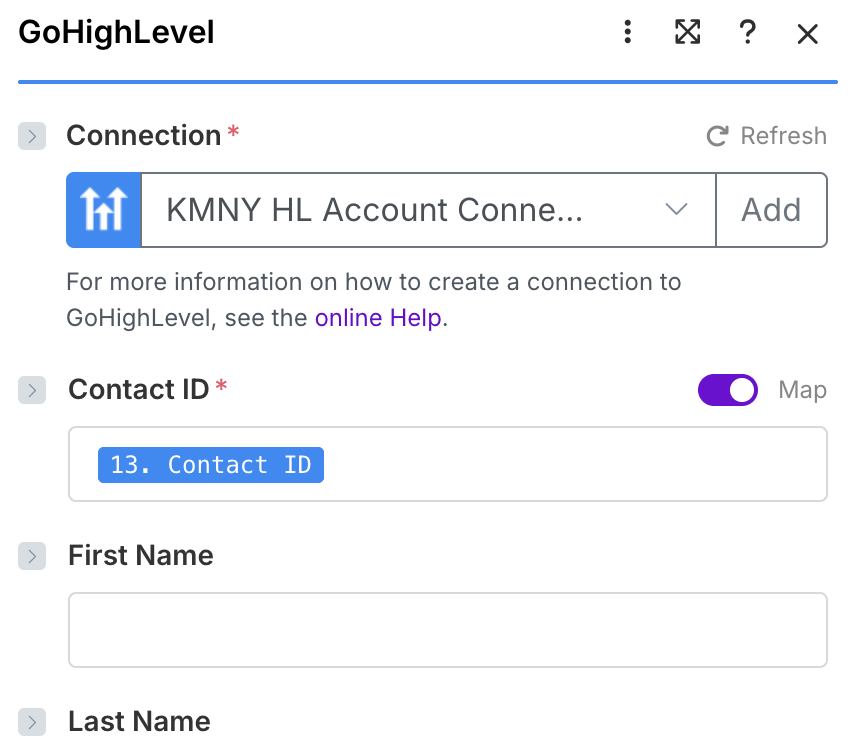Open the three-dot module options menu

pyautogui.click(x=628, y=33)
